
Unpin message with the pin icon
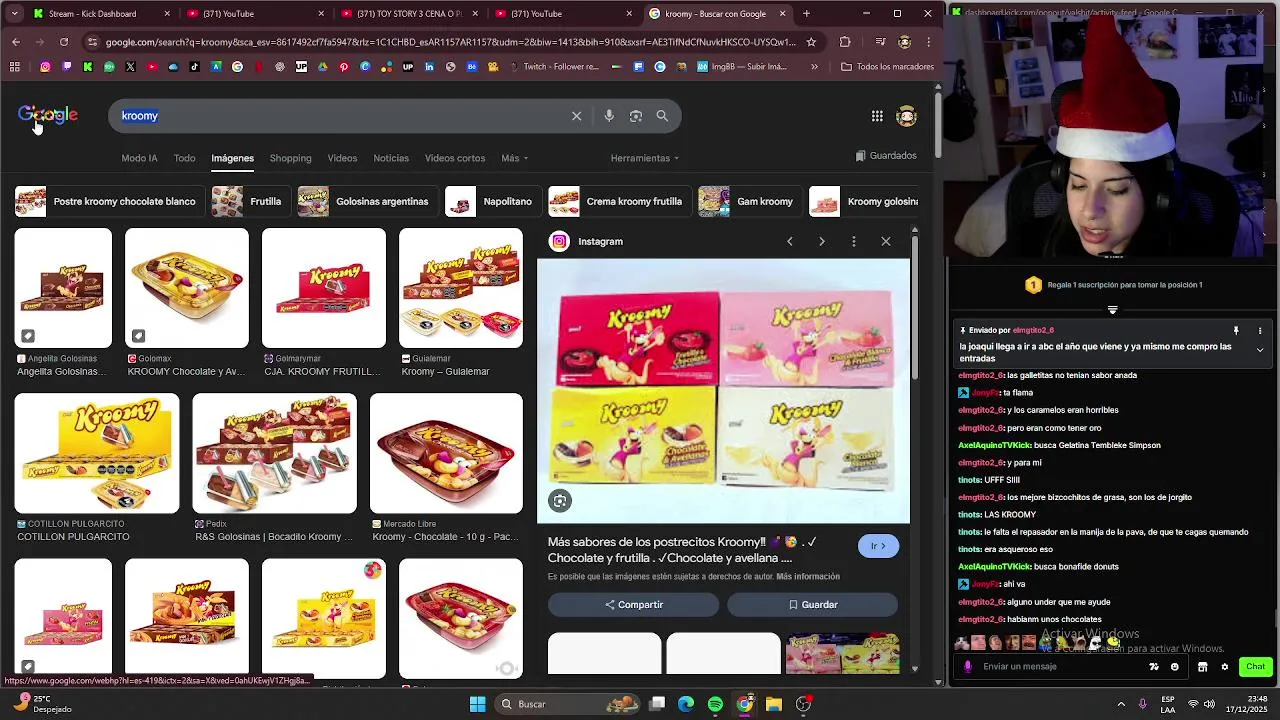(1236, 330)
